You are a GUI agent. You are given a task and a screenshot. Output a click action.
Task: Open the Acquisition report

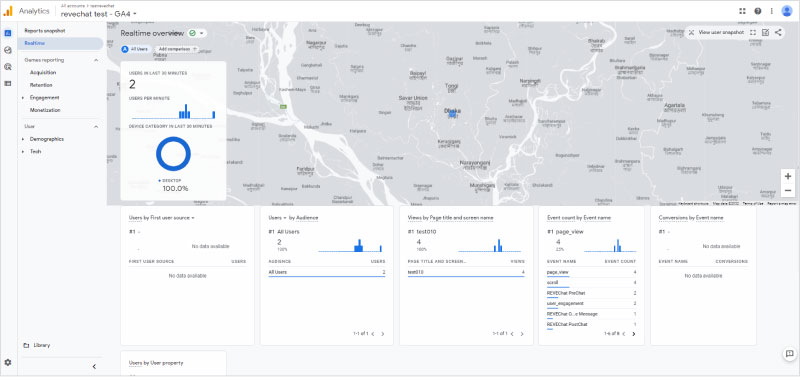tap(43, 72)
